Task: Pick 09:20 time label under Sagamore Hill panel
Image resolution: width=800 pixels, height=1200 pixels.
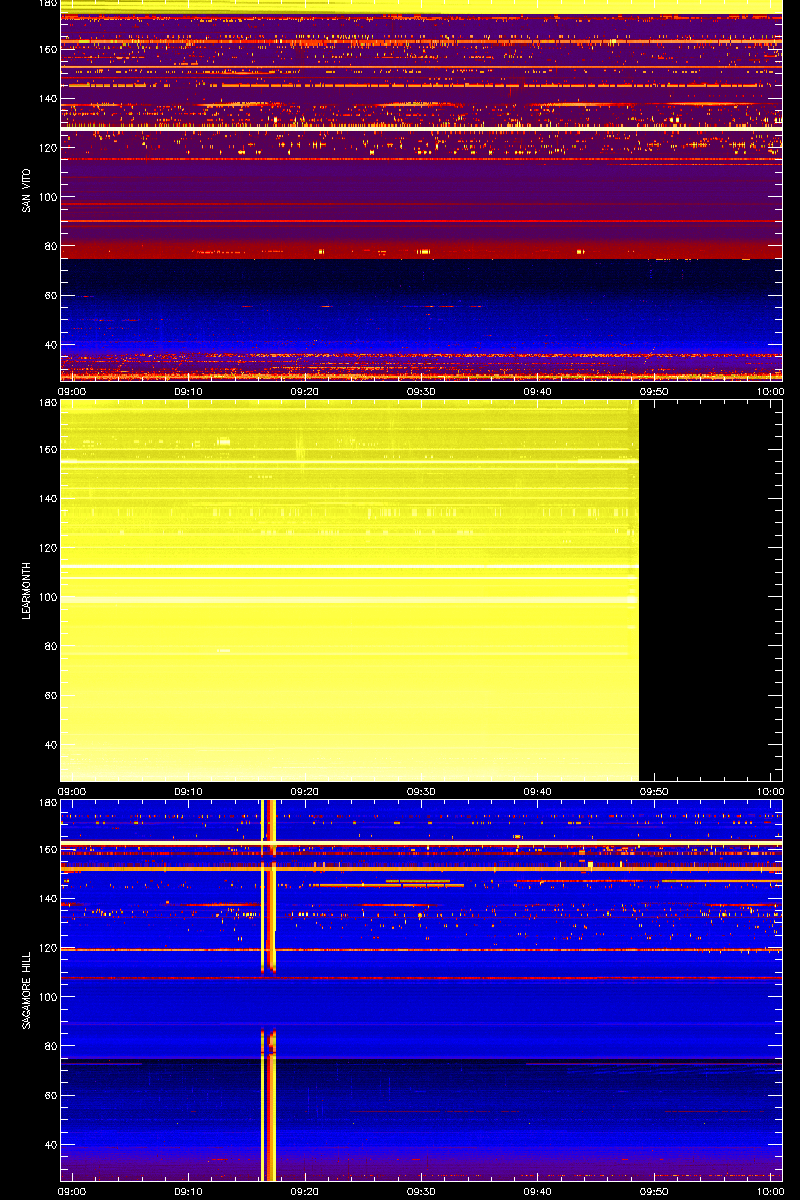Action: [x=305, y=1192]
